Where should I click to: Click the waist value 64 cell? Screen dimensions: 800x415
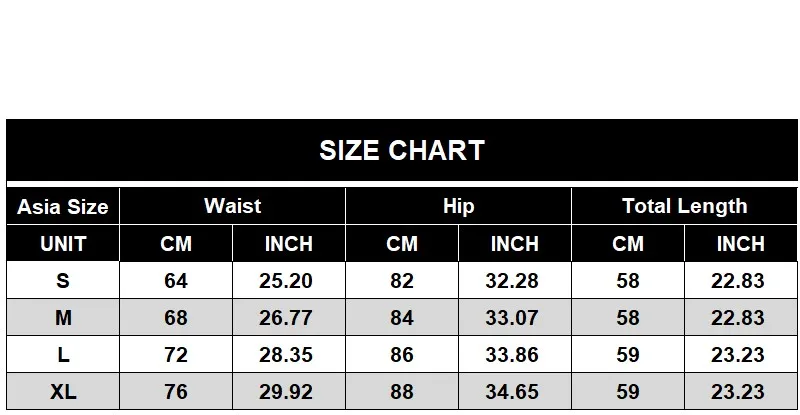point(176,280)
